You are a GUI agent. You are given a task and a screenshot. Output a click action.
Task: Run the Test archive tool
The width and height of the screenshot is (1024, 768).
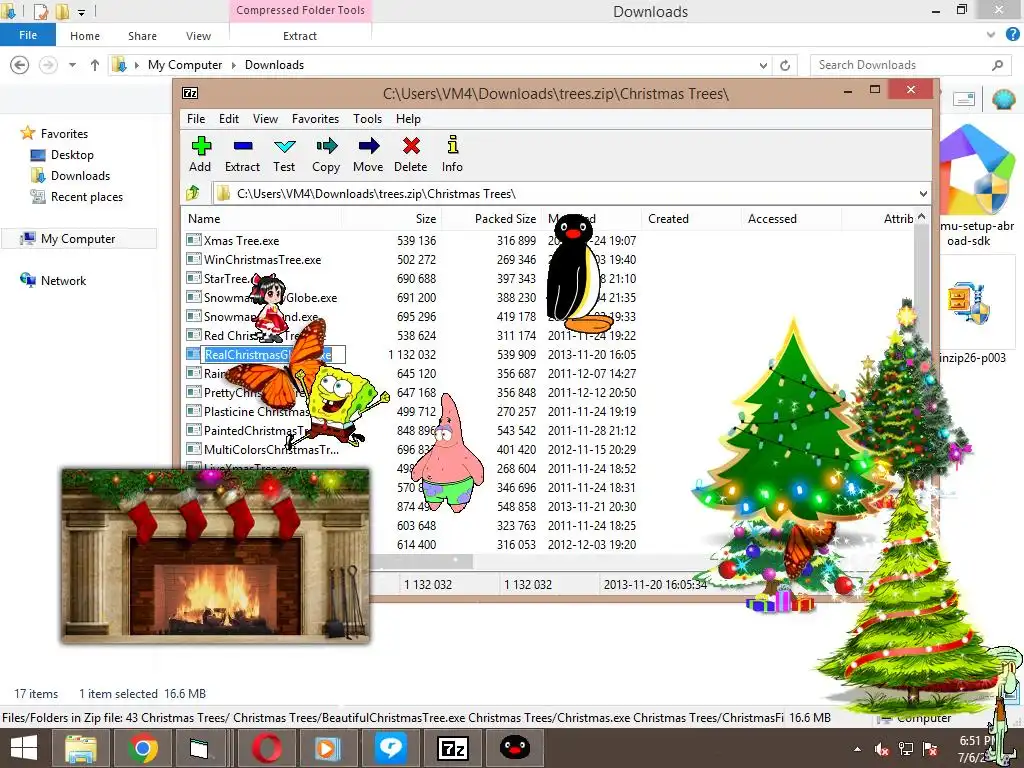click(x=284, y=146)
